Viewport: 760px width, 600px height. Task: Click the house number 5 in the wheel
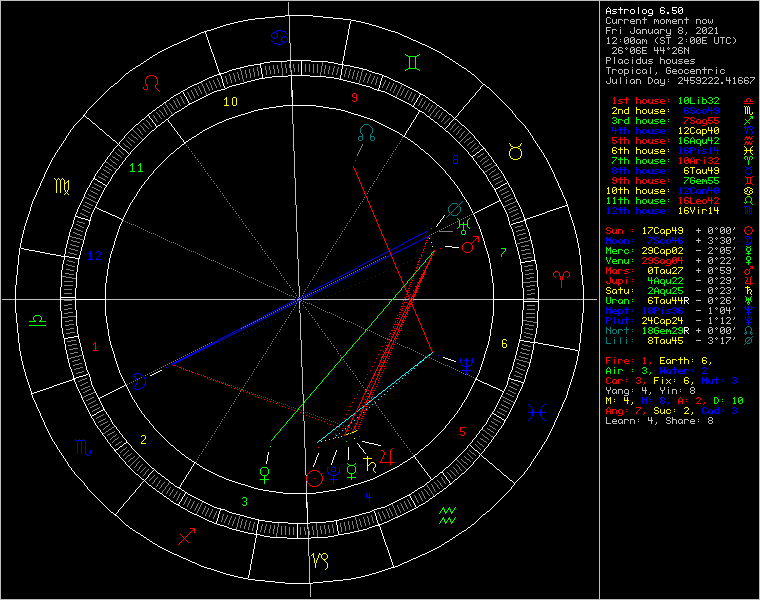pos(462,431)
